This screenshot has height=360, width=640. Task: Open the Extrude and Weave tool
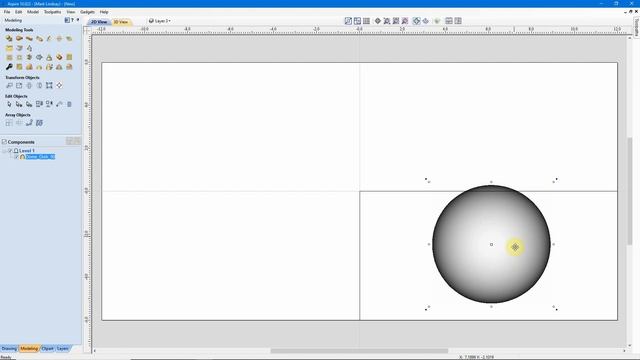pyautogui.click(x=29, y=39)
